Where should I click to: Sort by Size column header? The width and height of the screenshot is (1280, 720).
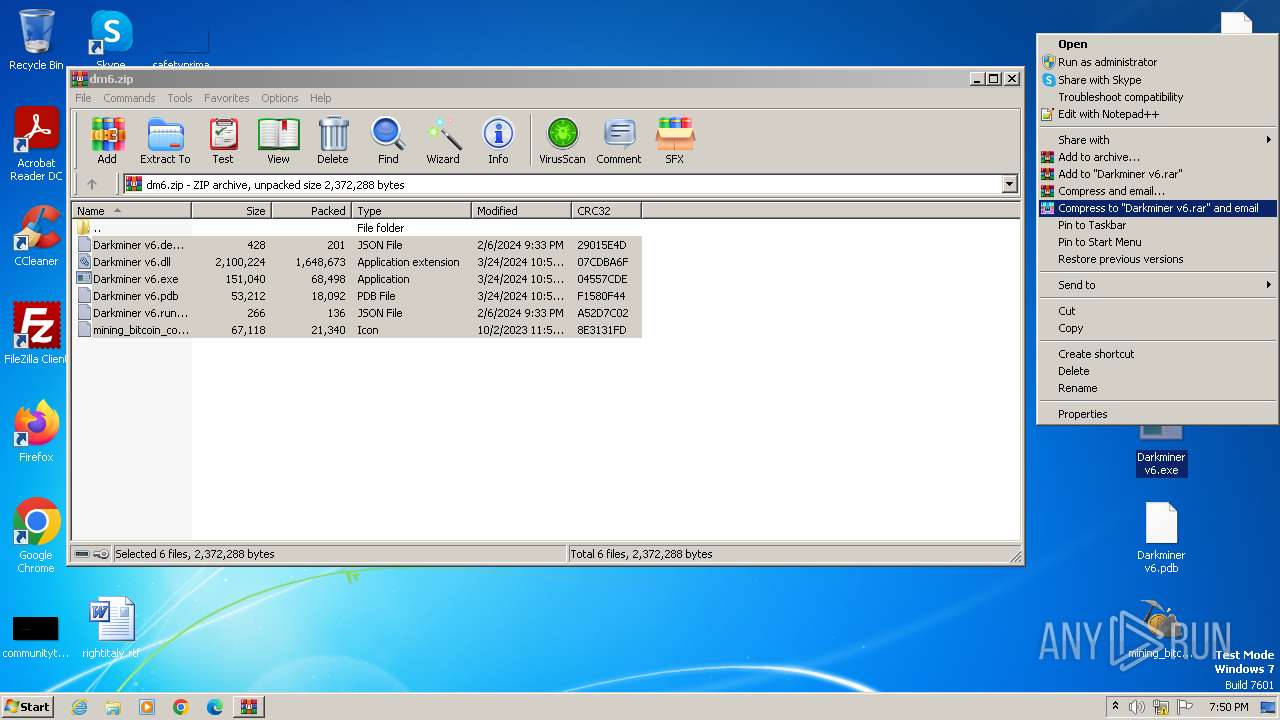pyautogui.click(x=231, y=210)
